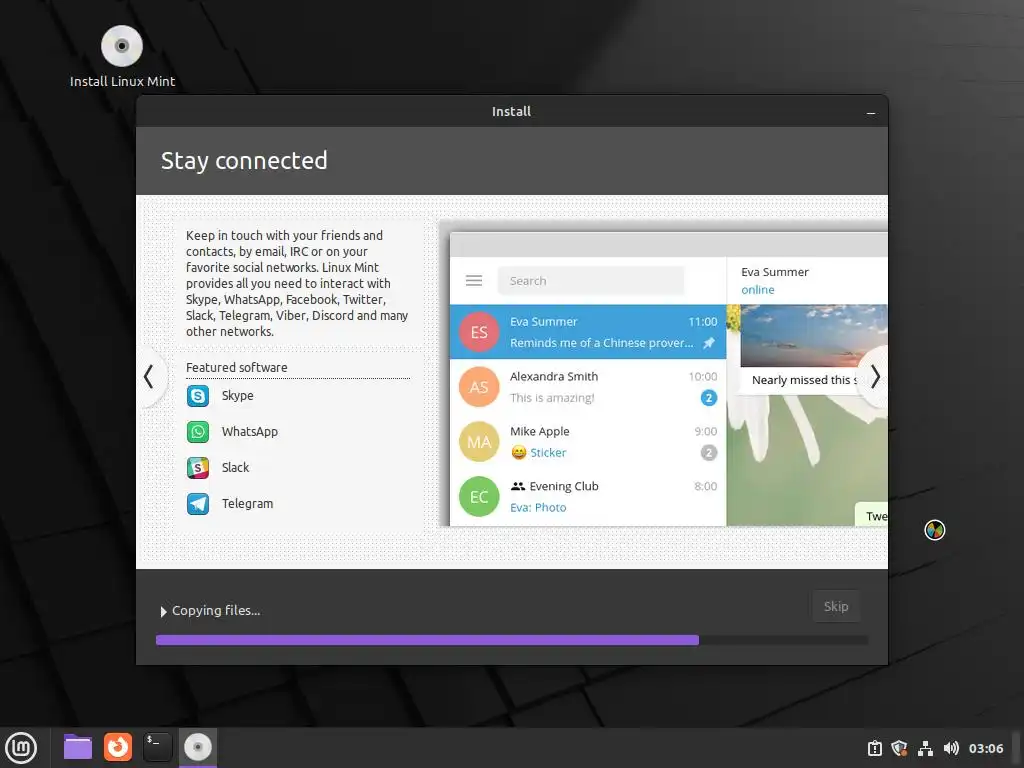Click the installation progress bar
The height and width of the screenshot is (768, 1024).
click(x=512, y=640)
